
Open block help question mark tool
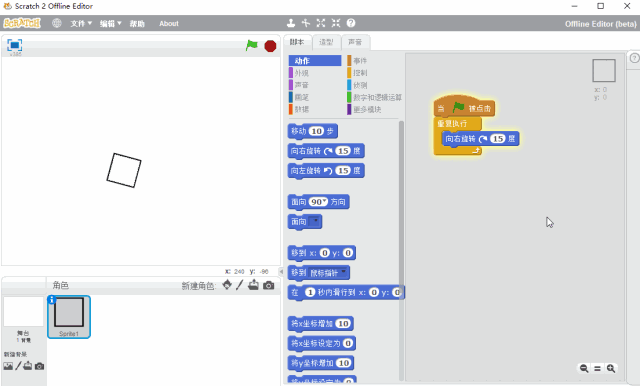351,23
